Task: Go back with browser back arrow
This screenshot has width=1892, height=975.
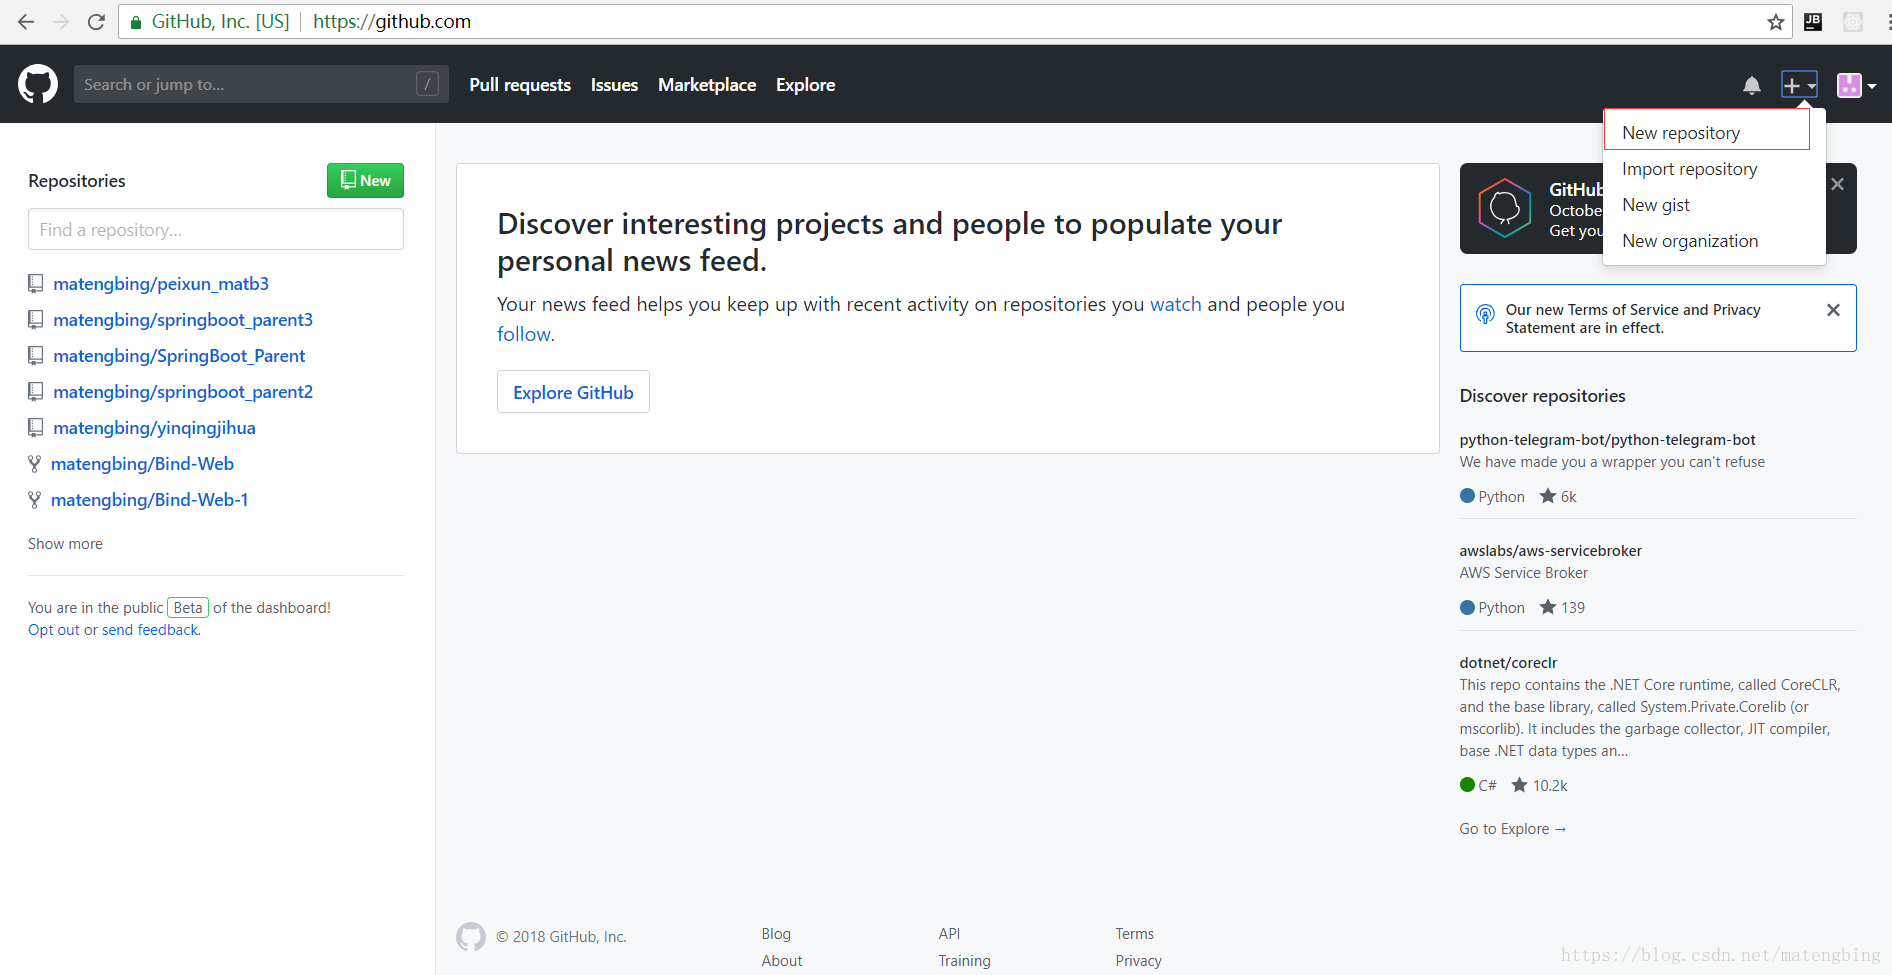Action: pos(26,21)
